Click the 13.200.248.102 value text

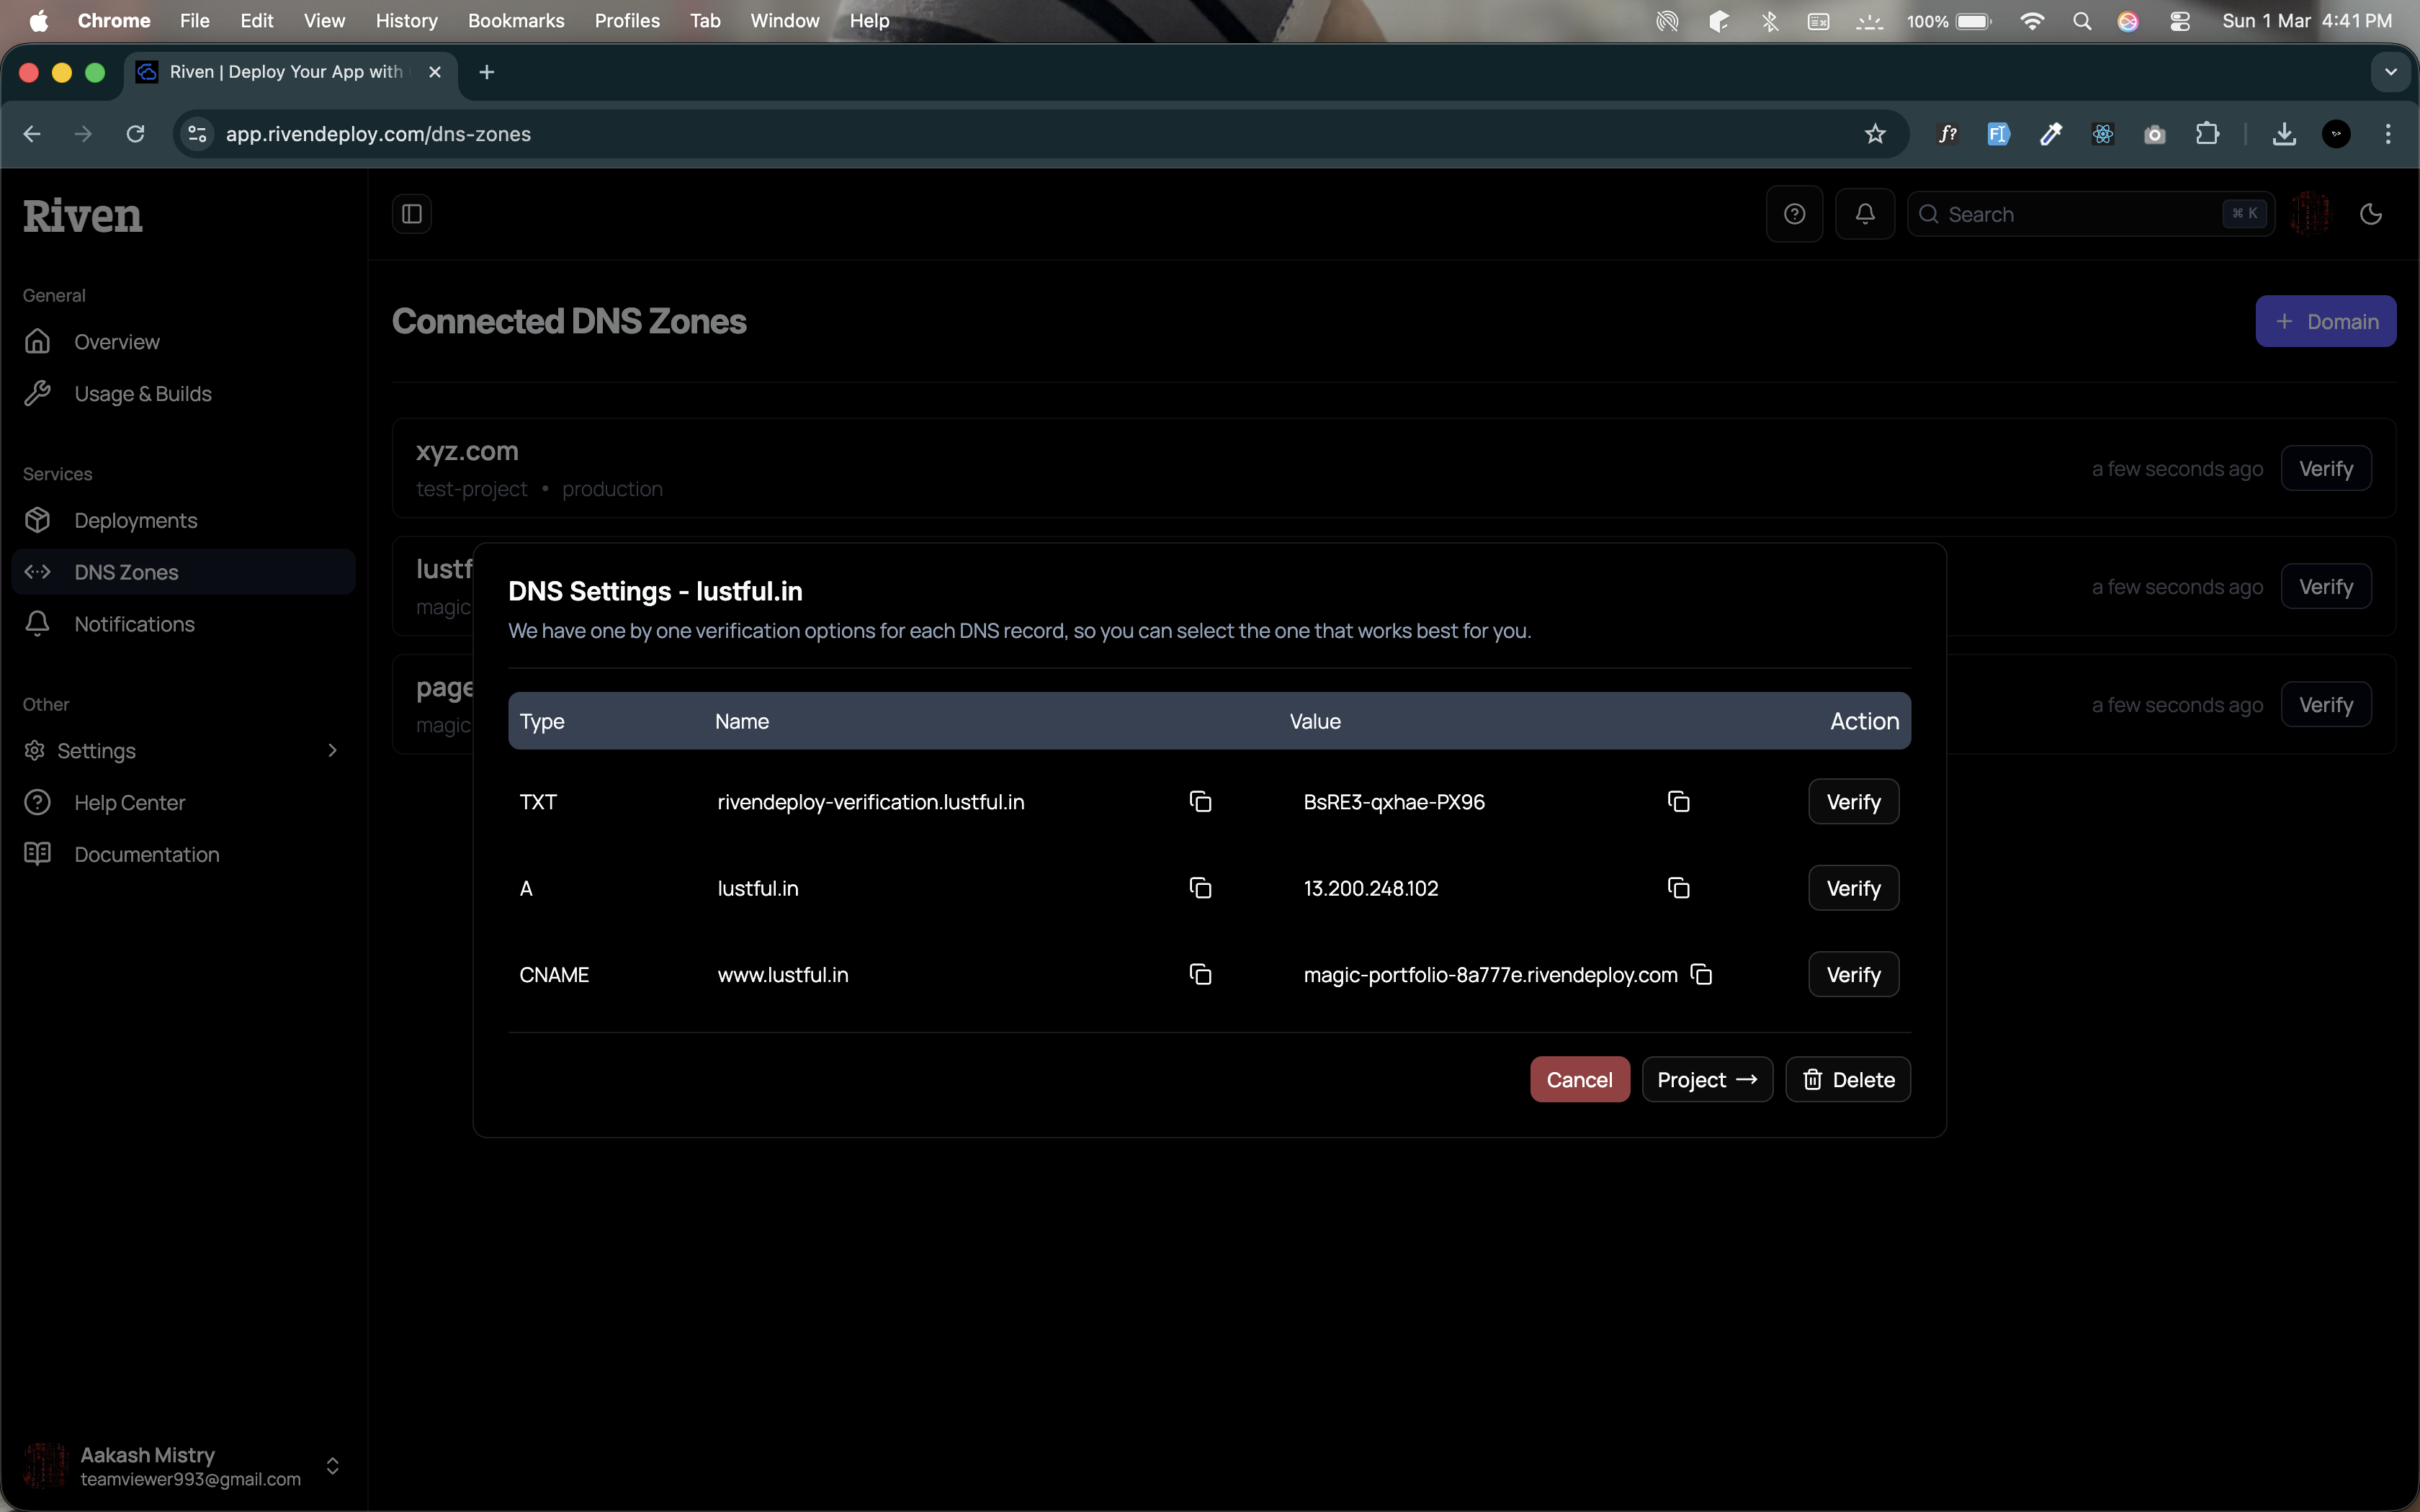(x=1371, y=888)
